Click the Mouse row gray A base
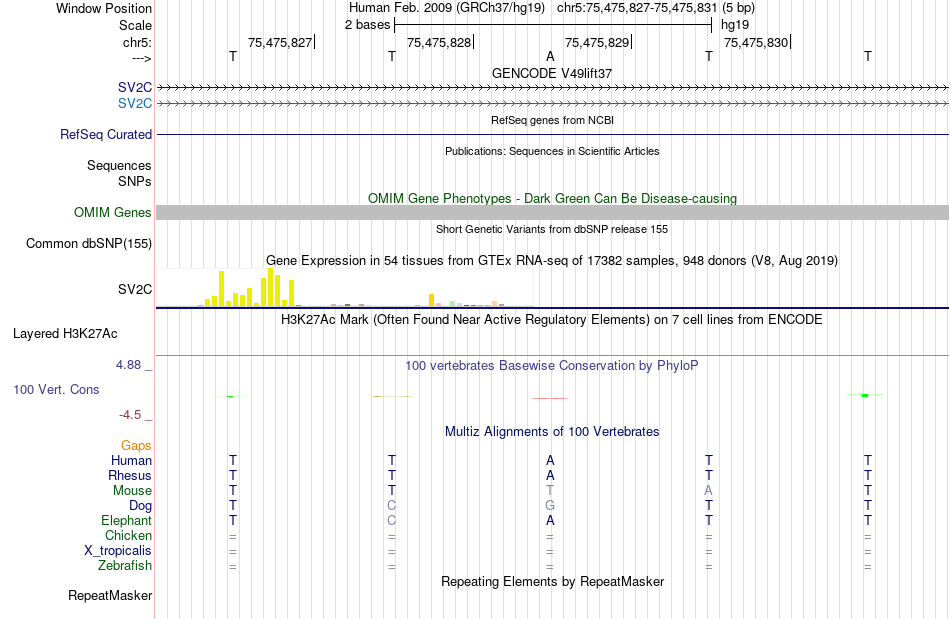This screenshot has width=950, height=619. [x=708, y=491]
